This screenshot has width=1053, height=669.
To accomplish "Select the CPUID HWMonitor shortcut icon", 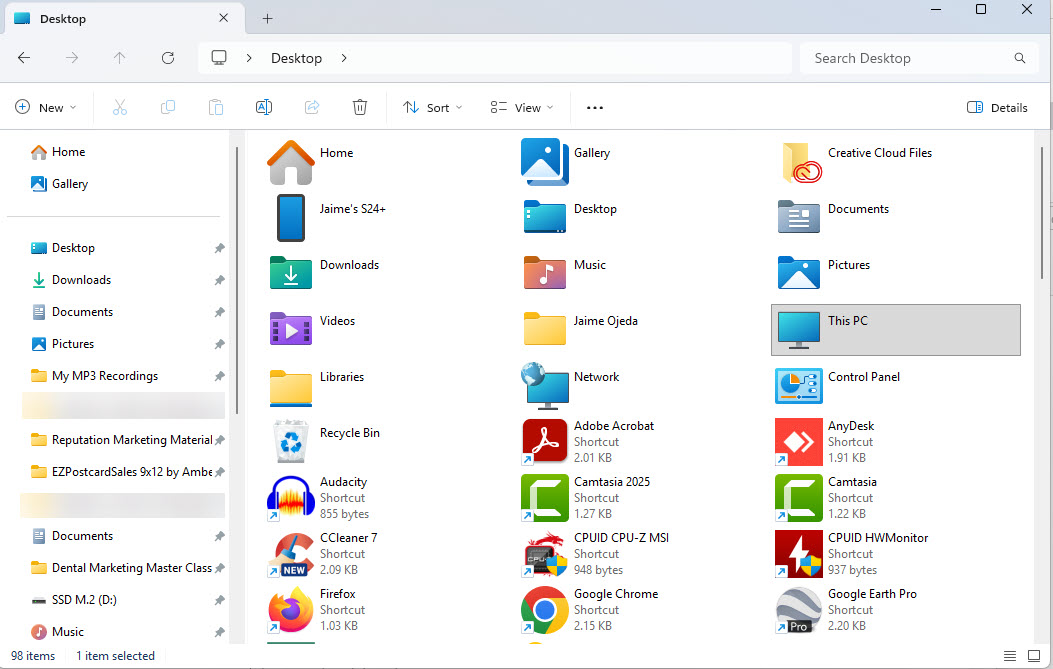I will point(798,554).
